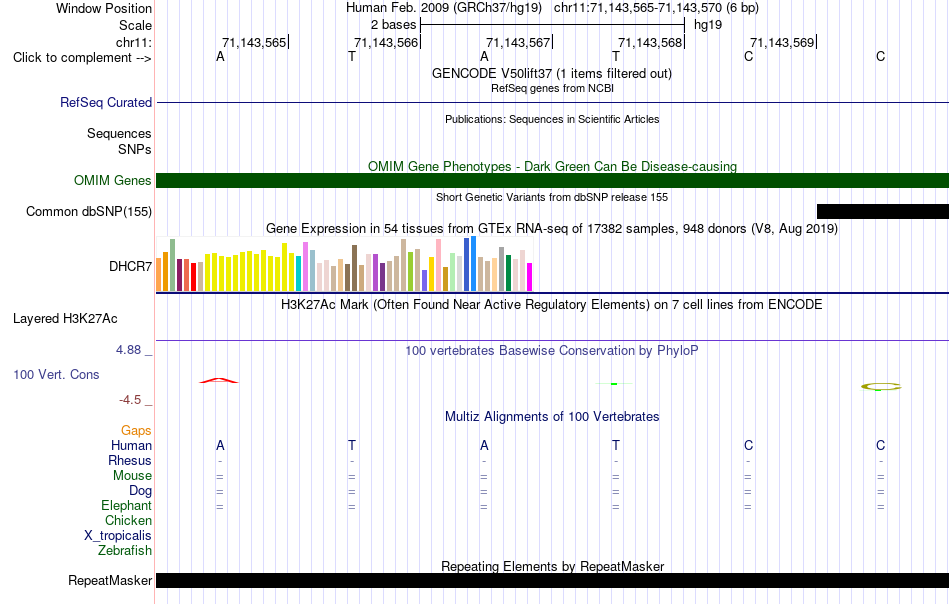Image resolution: width=950 pixels, height=604 pixels.
Task: Click the GTEx DHCR7 expression bar chart
Action: pyautogui.click(x=344, y=264)
